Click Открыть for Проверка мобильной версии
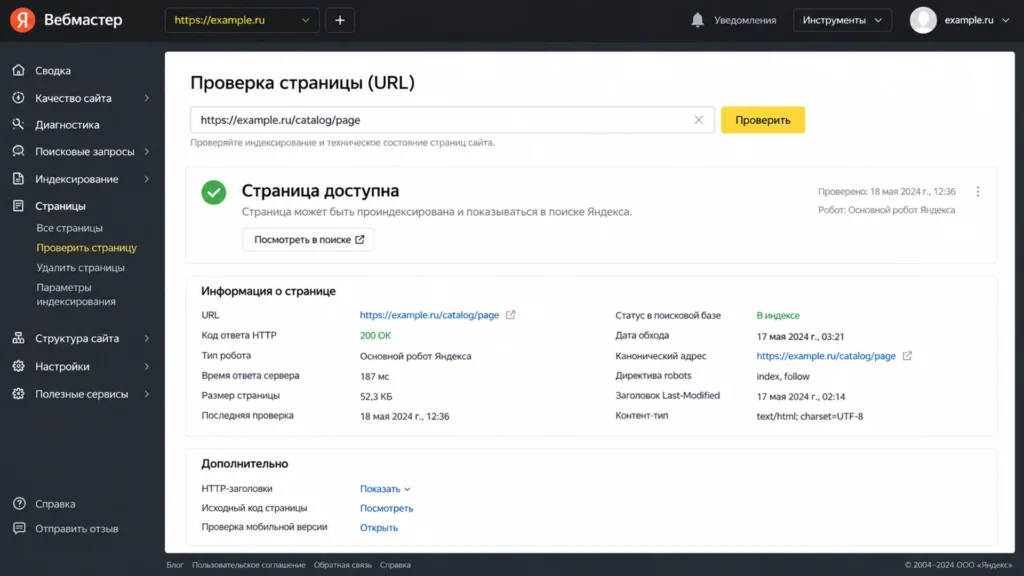Screen dimensions: 1024x576 tap(379, 528)
